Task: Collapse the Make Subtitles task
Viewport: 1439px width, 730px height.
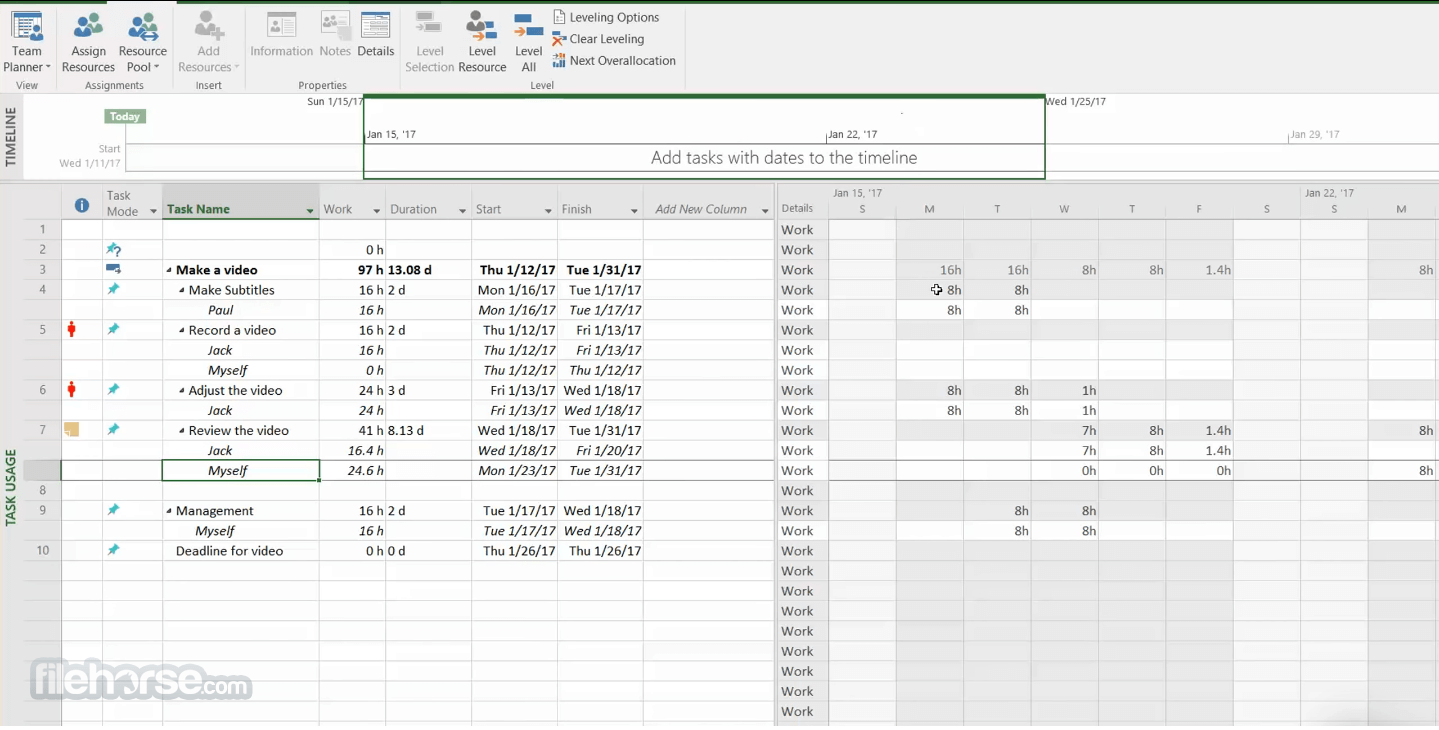Action: pos(182,290)
